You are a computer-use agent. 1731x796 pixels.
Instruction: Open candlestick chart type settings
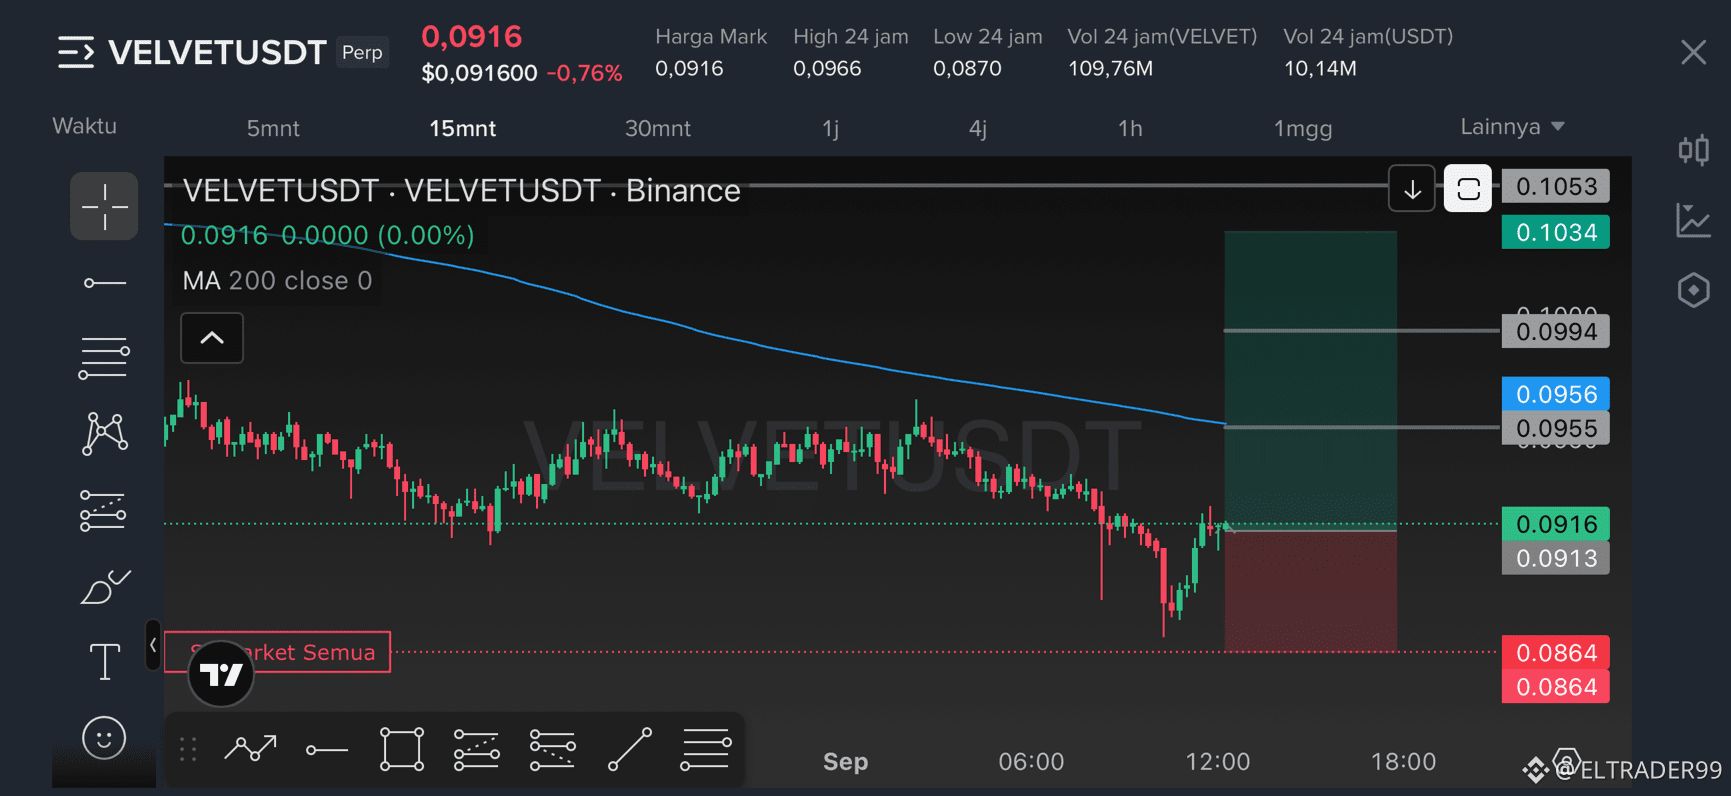(1693, 150)
